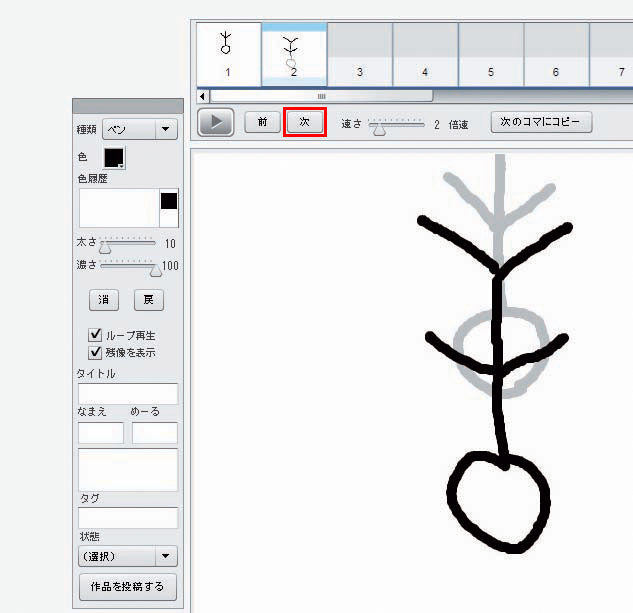The width and height of the screenshot is (633, 613).
Task: Adjust the 速さ speed slider
Action: (379, 130)
